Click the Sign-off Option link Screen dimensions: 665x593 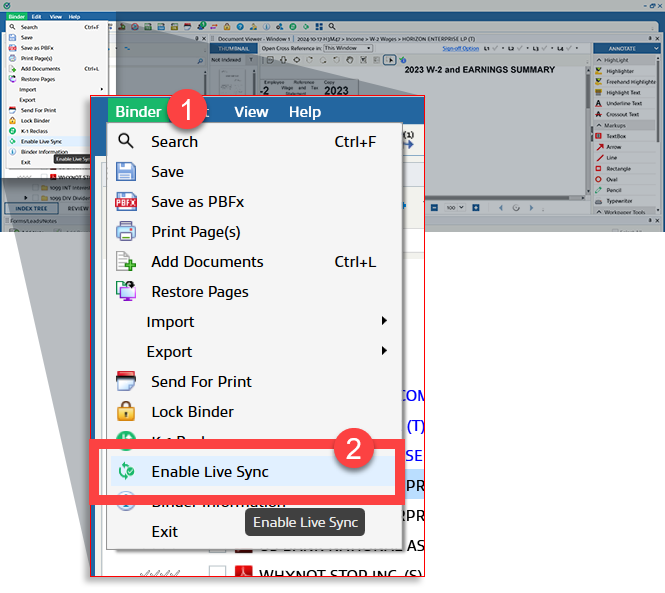(460, 48)
